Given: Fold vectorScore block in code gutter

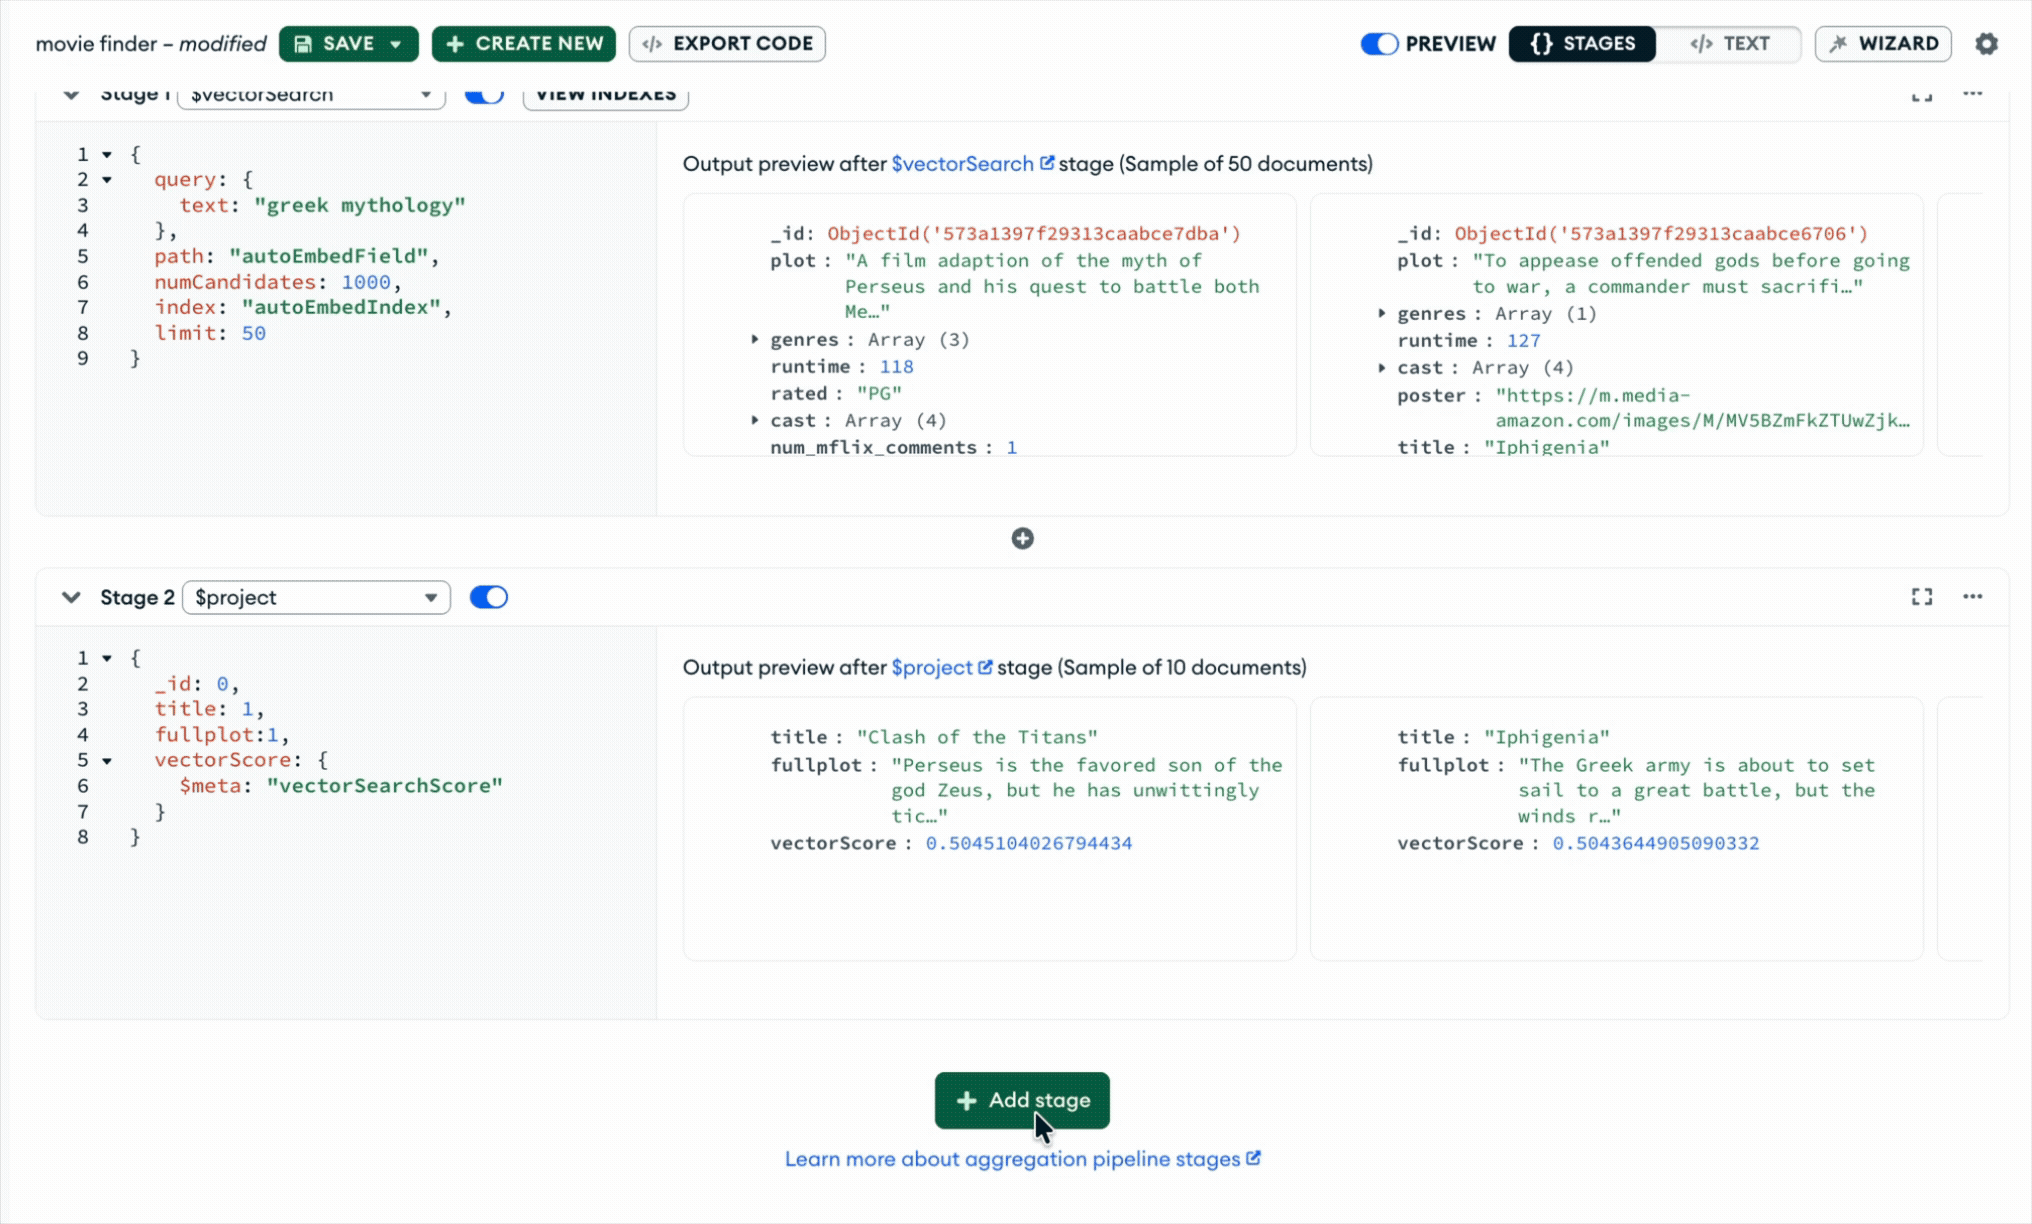Looking at the screenshot, I should 107,761.
